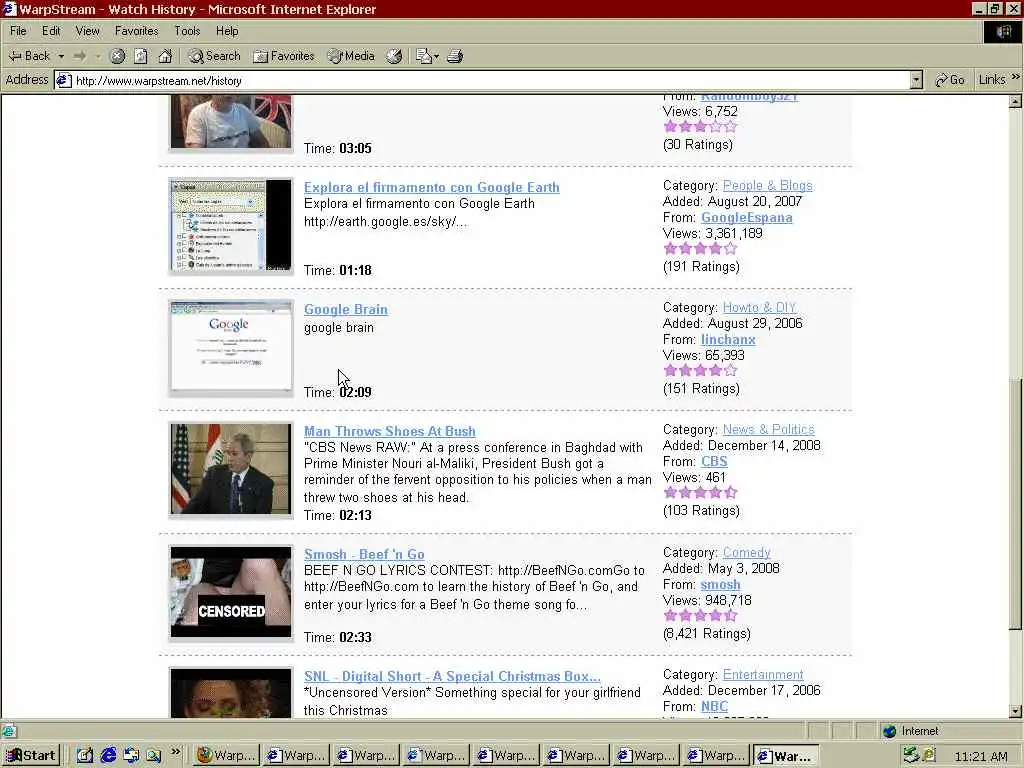Image resolution: width=1024 pixels, height=768 pixels.
Task: Stop page loading with the Stop icon
Action: tap(117, 56)
